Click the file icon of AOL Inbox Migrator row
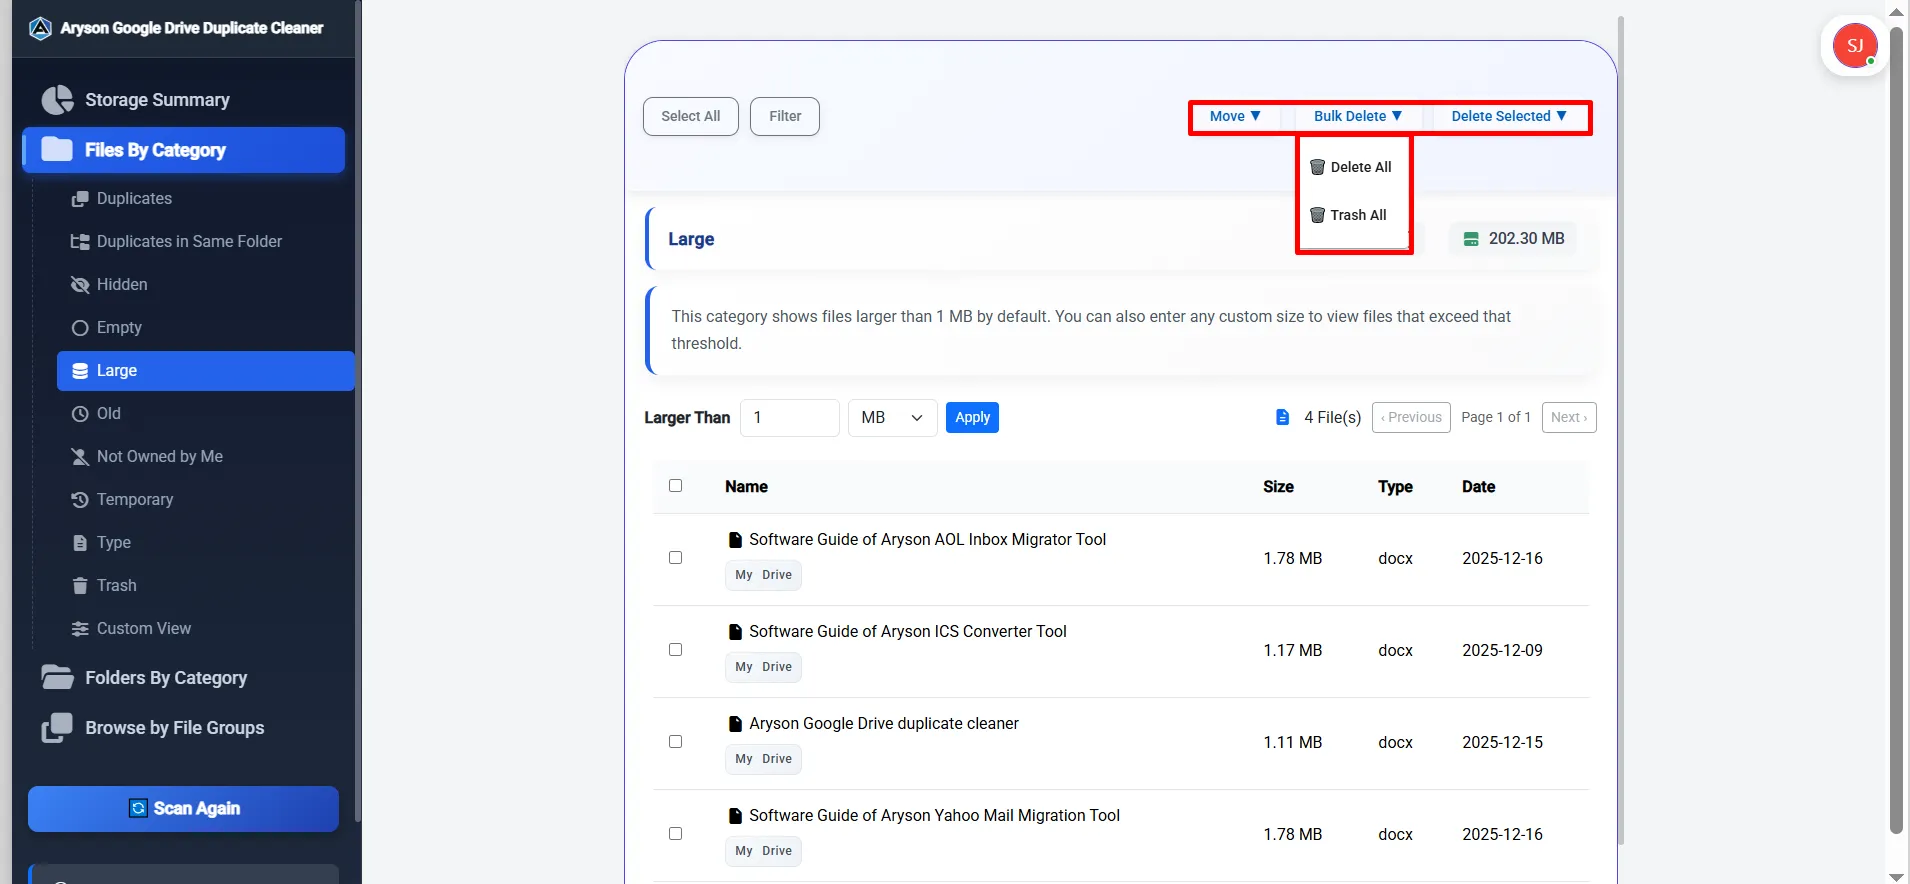This screenshot has height=884, width=1910. click(735, 540)
